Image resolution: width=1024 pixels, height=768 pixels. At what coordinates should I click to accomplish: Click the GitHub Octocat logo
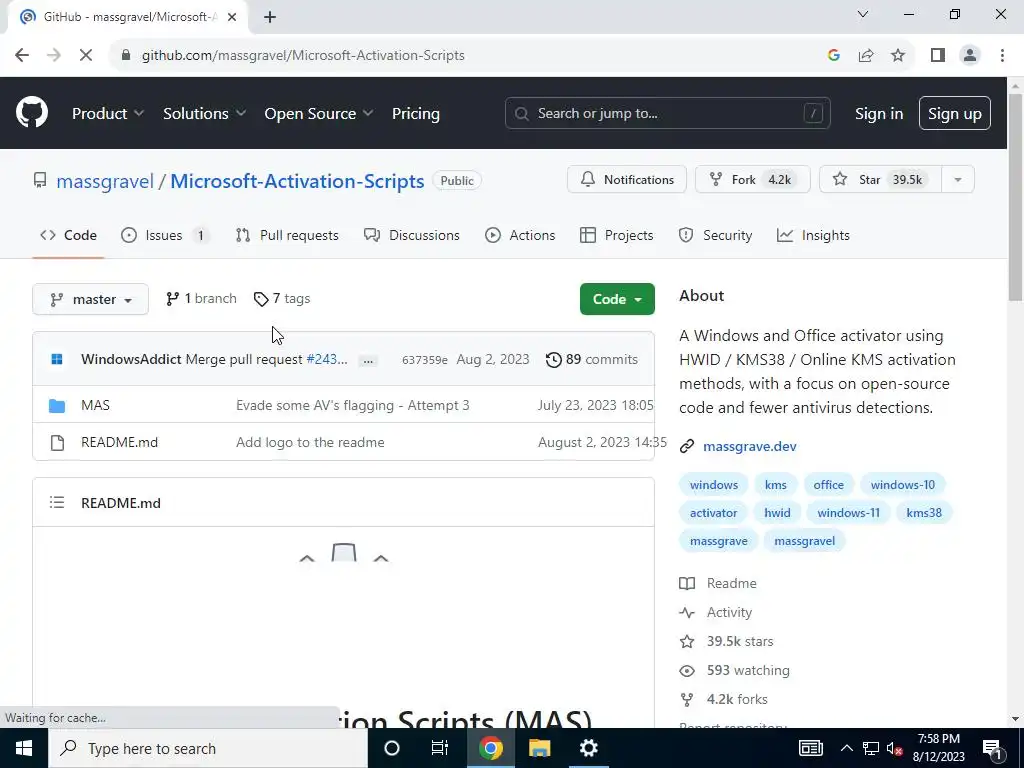[x=32, y=112]
